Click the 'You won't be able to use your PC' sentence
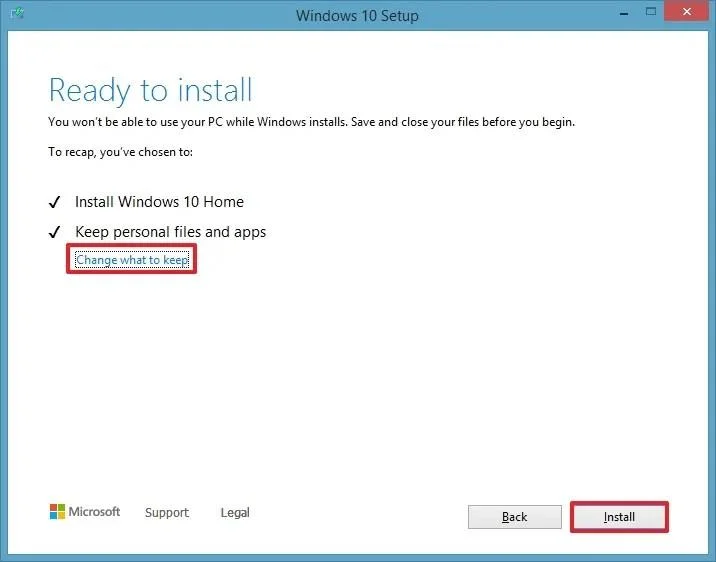 [311, 122]
